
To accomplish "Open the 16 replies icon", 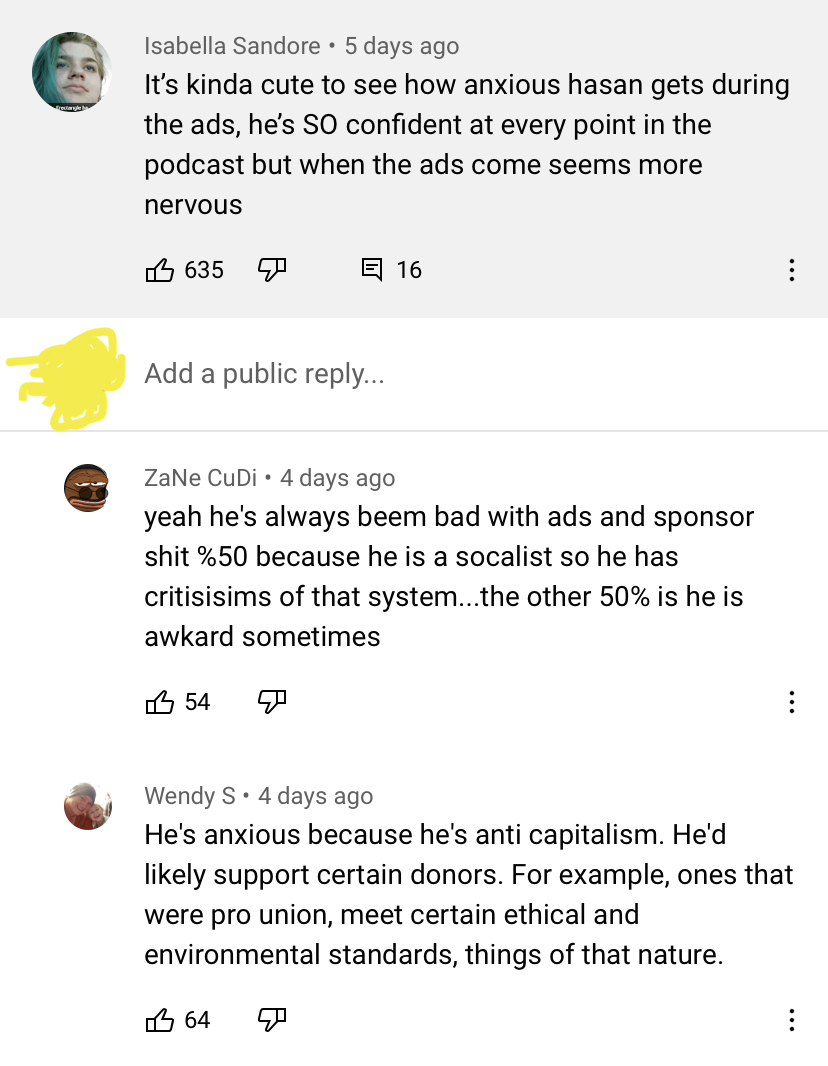I will tap(371, 270).
